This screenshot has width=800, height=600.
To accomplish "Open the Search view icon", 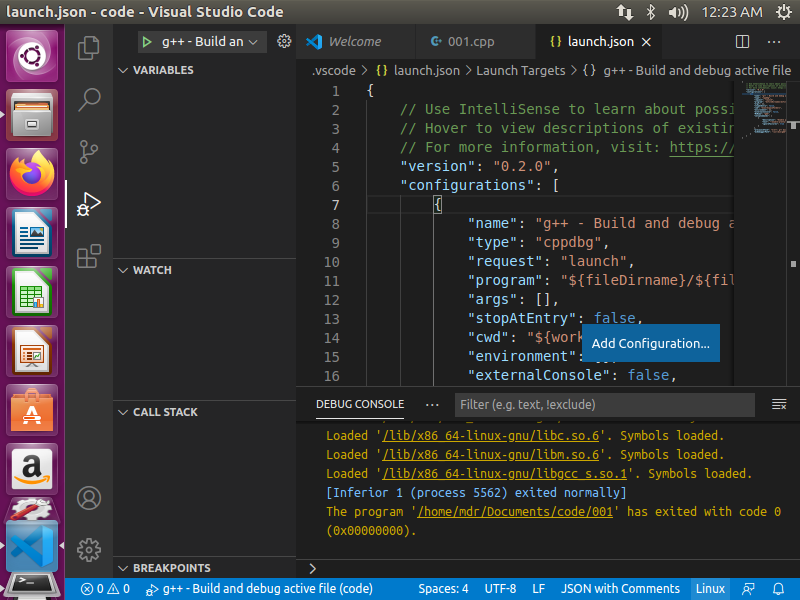I will click(x=89, y=99).
